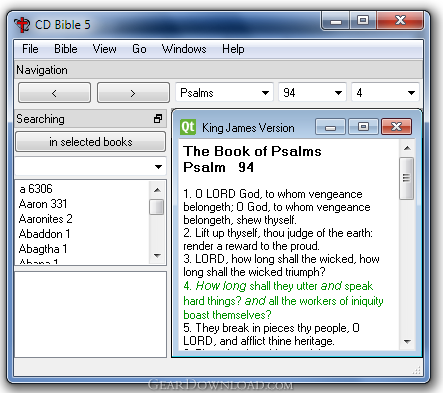Minimize the CD Bible 5 main window

point(336,21)
